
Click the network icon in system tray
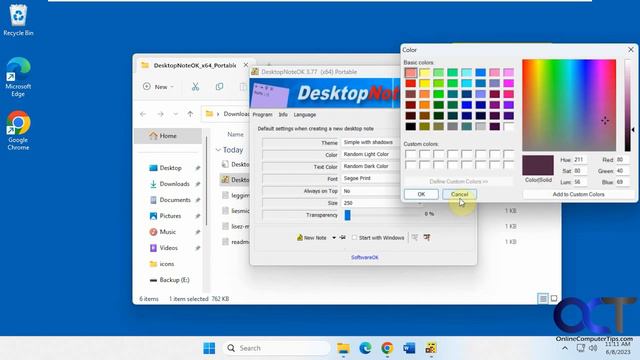pyautogui.click(x=580, y=348)
